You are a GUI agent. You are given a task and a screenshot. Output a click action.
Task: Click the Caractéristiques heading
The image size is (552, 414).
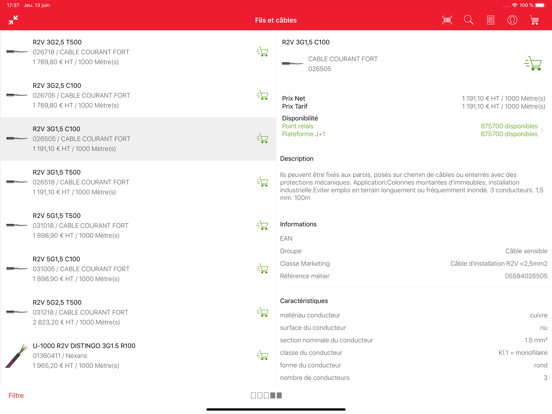pos(304,301)
